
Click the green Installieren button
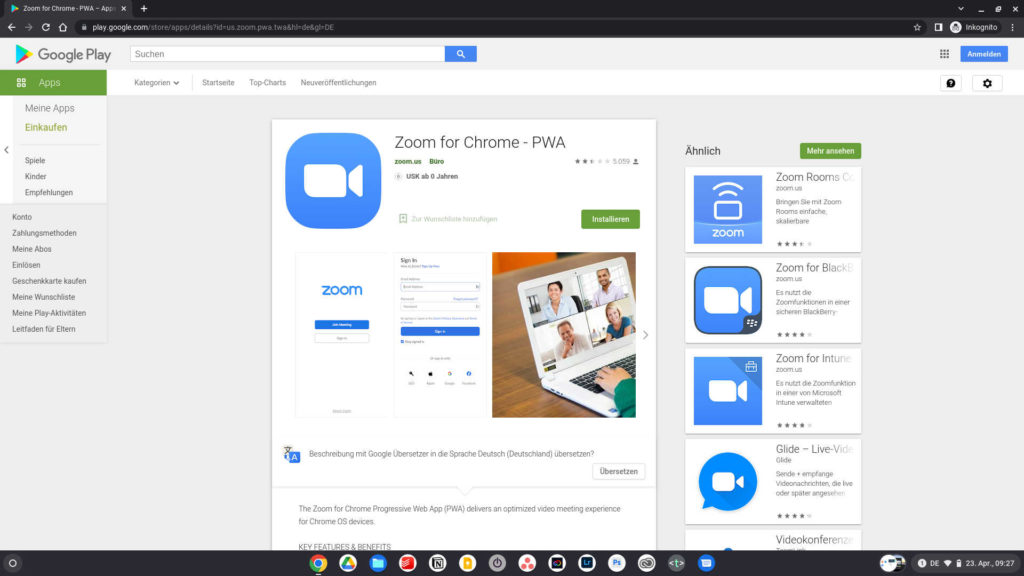click(x=610, y=219)
